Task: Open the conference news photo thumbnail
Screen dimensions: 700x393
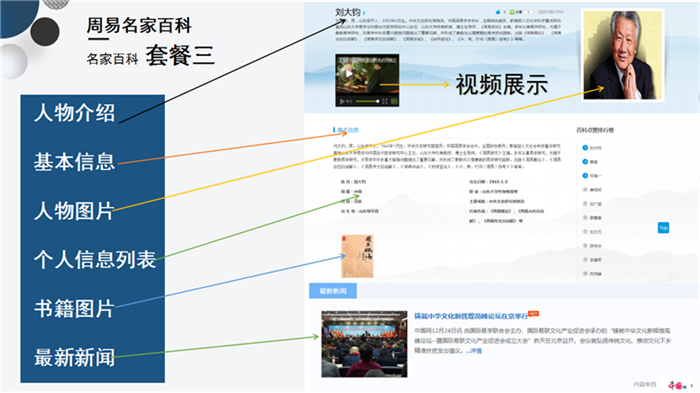Action: (x=364, y=344)
